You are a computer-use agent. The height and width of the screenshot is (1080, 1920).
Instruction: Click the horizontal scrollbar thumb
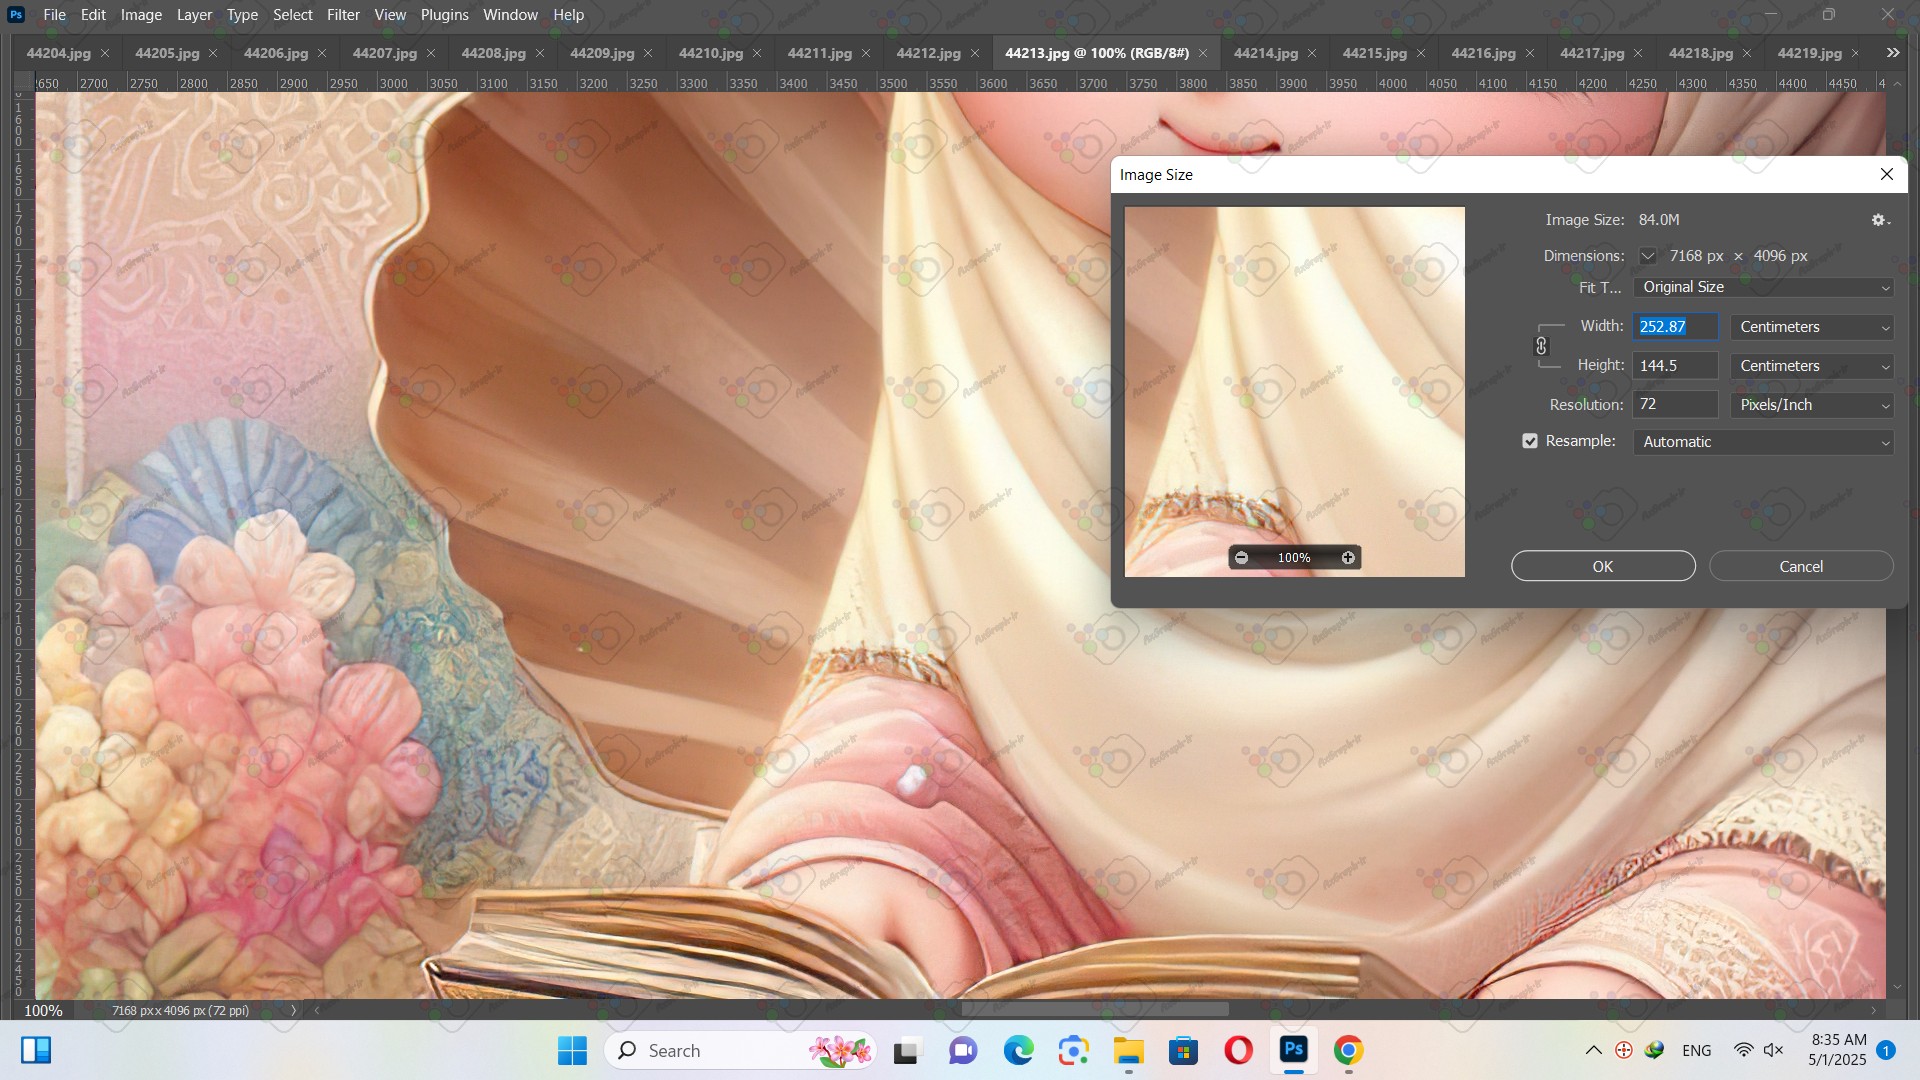click(1095, 1010)
